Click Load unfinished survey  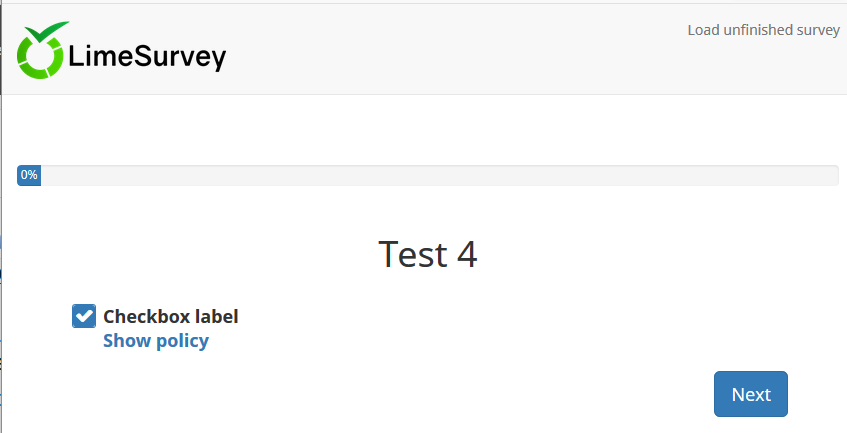tap(763, 30)
